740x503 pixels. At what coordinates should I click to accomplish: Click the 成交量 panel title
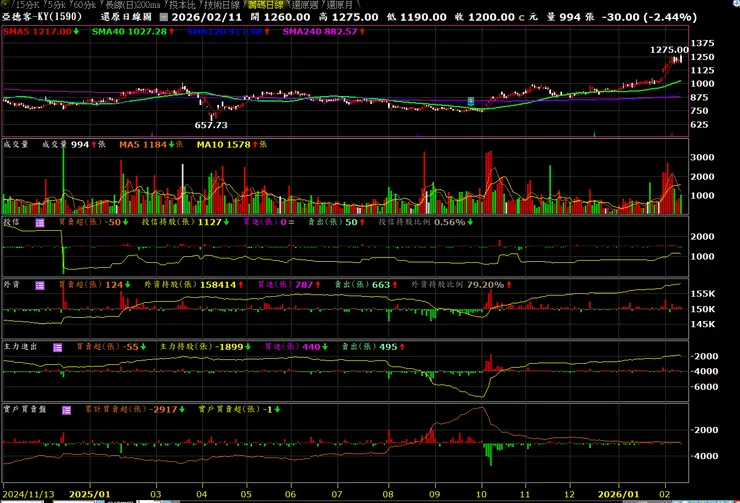tap(16, 144)
